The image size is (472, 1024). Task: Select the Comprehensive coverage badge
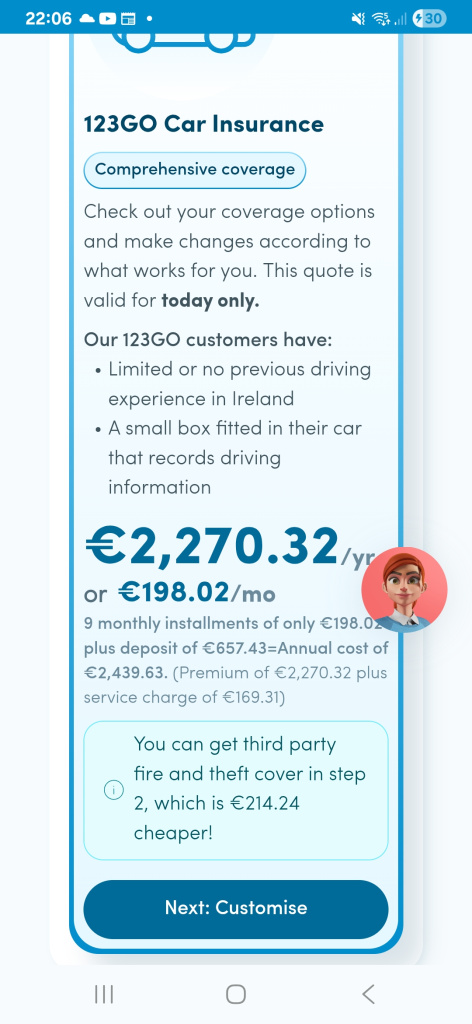tap(195, 170)
